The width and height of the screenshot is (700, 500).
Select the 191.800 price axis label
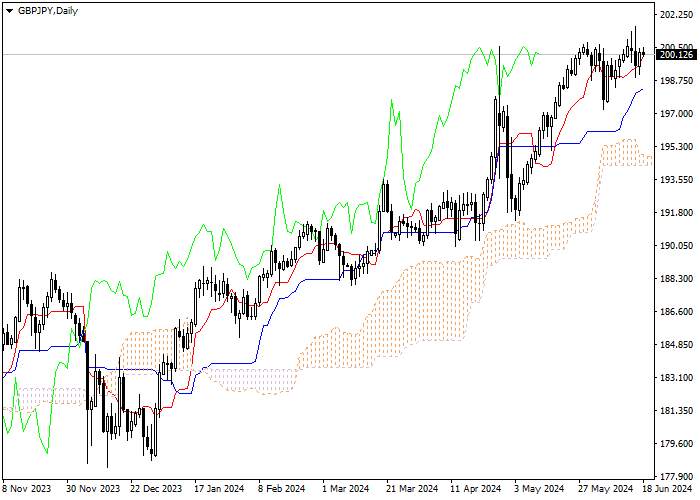(x=676, y=213)
